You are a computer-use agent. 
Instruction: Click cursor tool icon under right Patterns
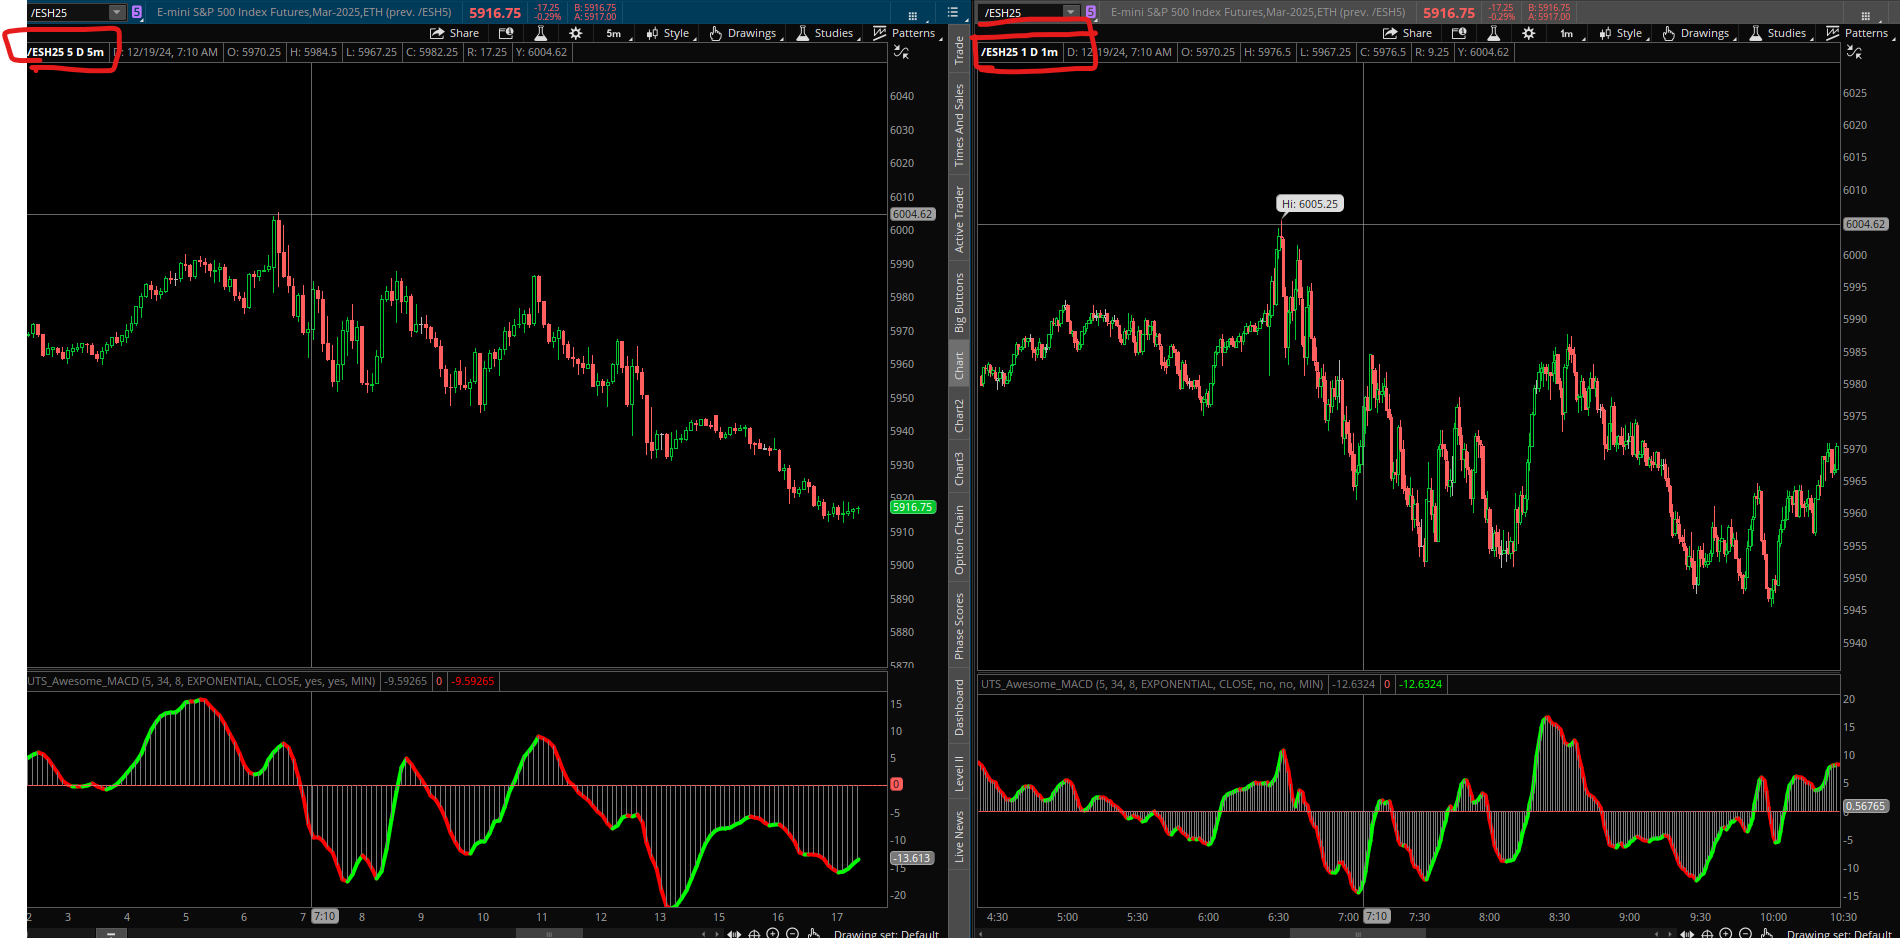(1854, 52)
